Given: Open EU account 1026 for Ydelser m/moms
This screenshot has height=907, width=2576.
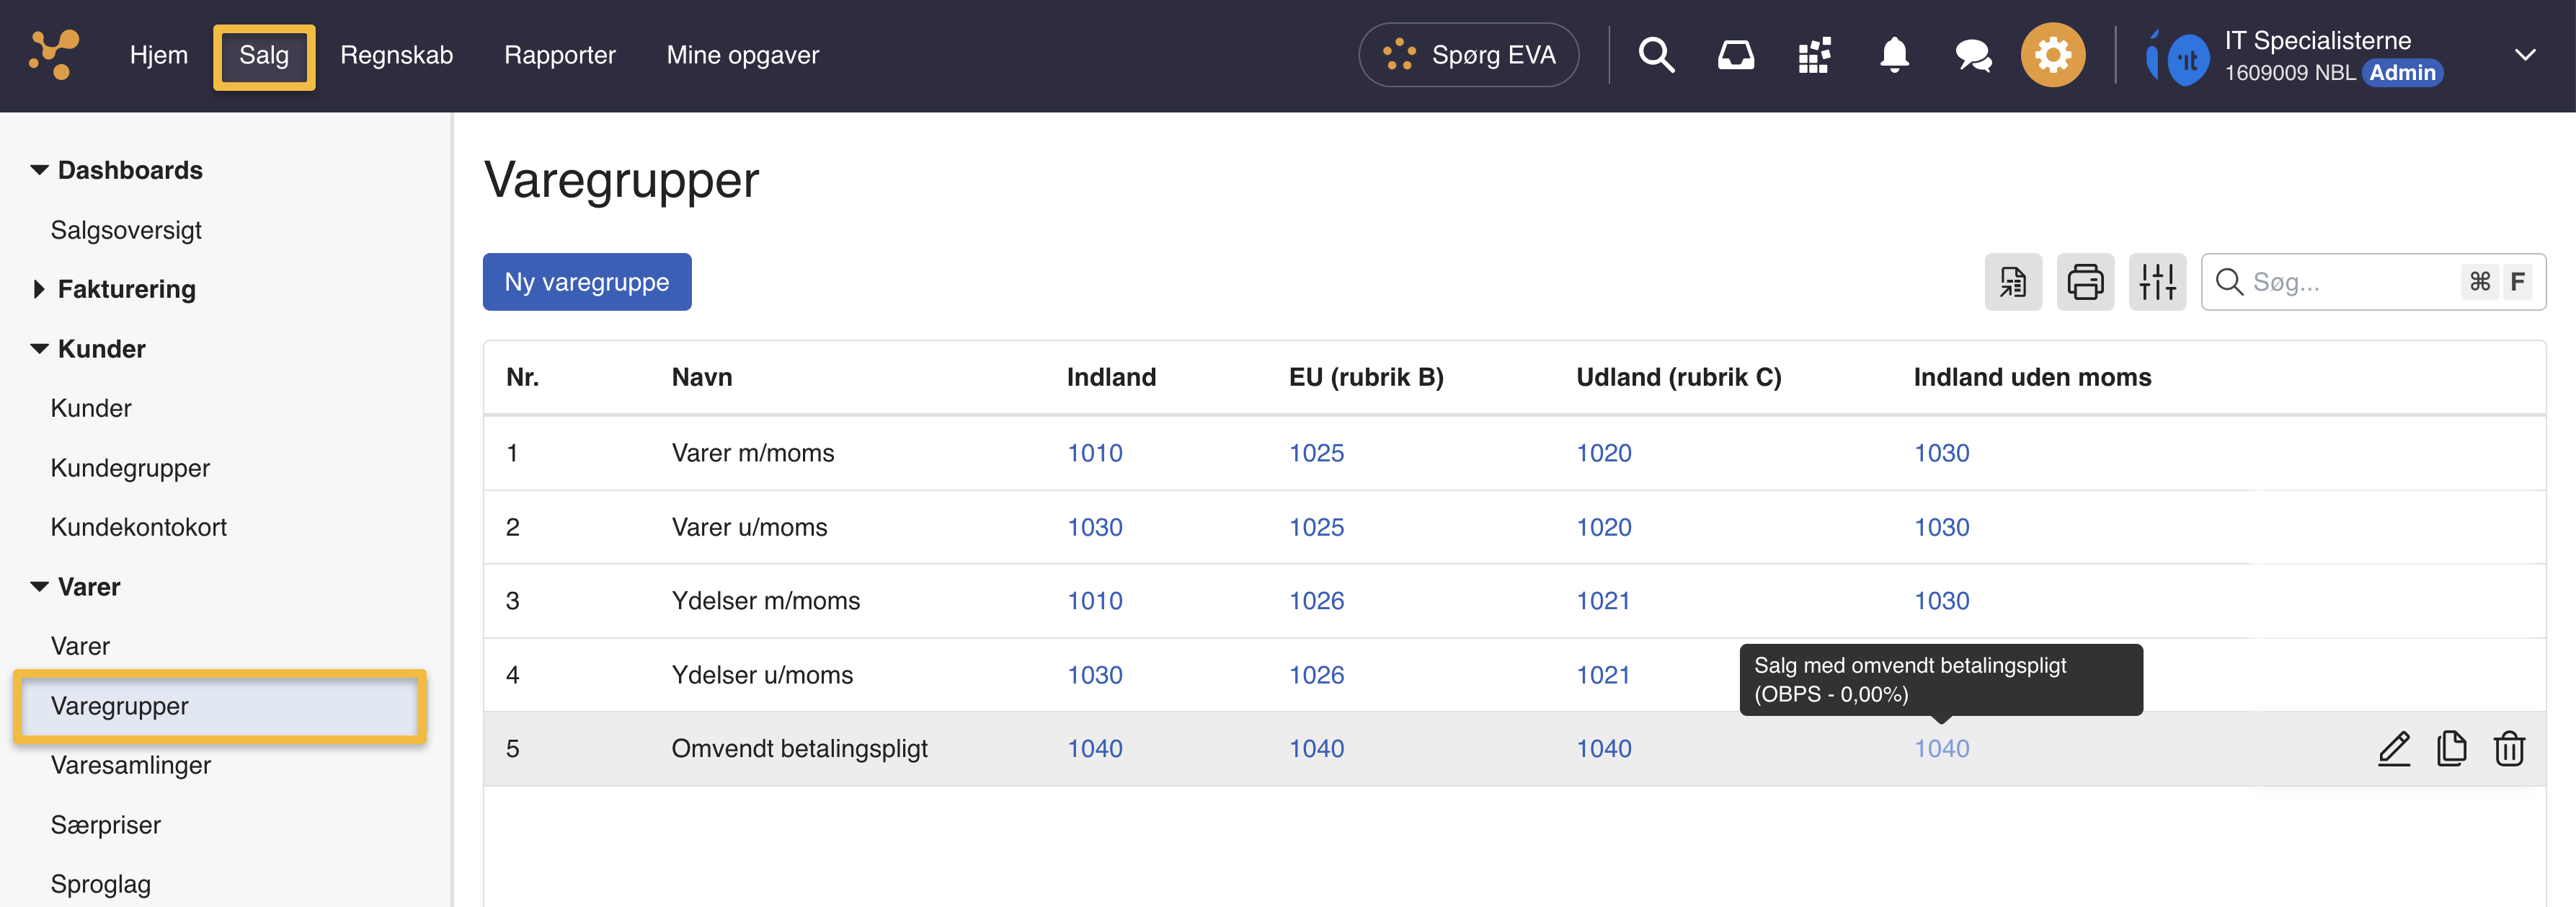Looking at the screenshot, I should coord(1316,601).
